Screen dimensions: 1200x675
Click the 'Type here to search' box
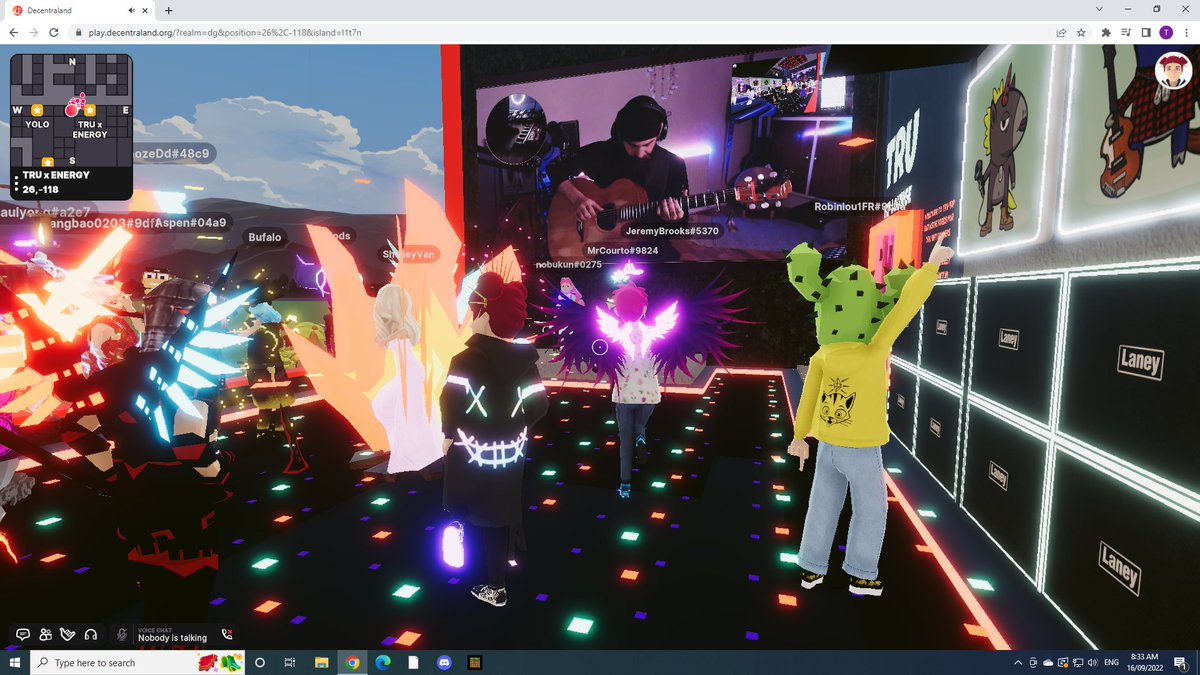tap(138, 662)
